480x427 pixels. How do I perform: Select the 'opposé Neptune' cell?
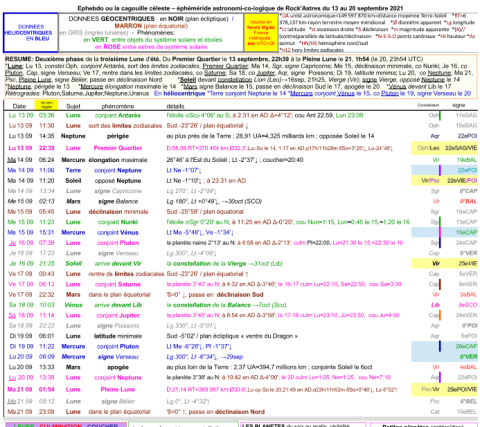point(118,181)
